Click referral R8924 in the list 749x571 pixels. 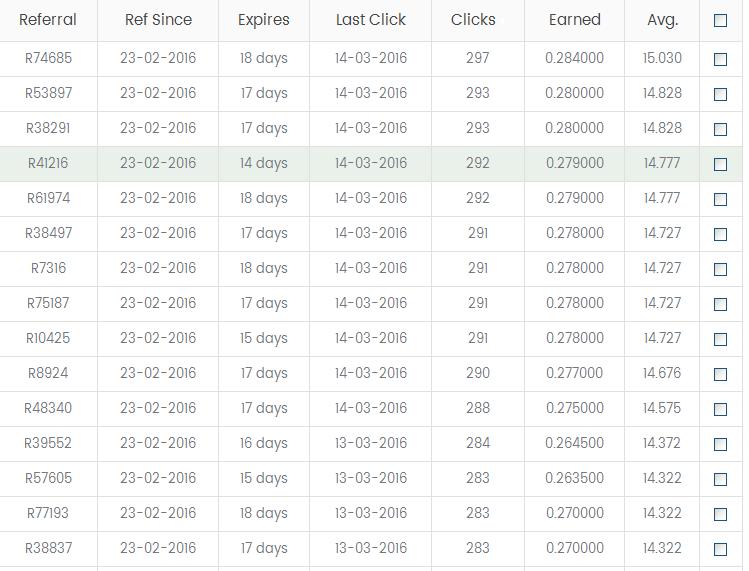pos(48,373)
